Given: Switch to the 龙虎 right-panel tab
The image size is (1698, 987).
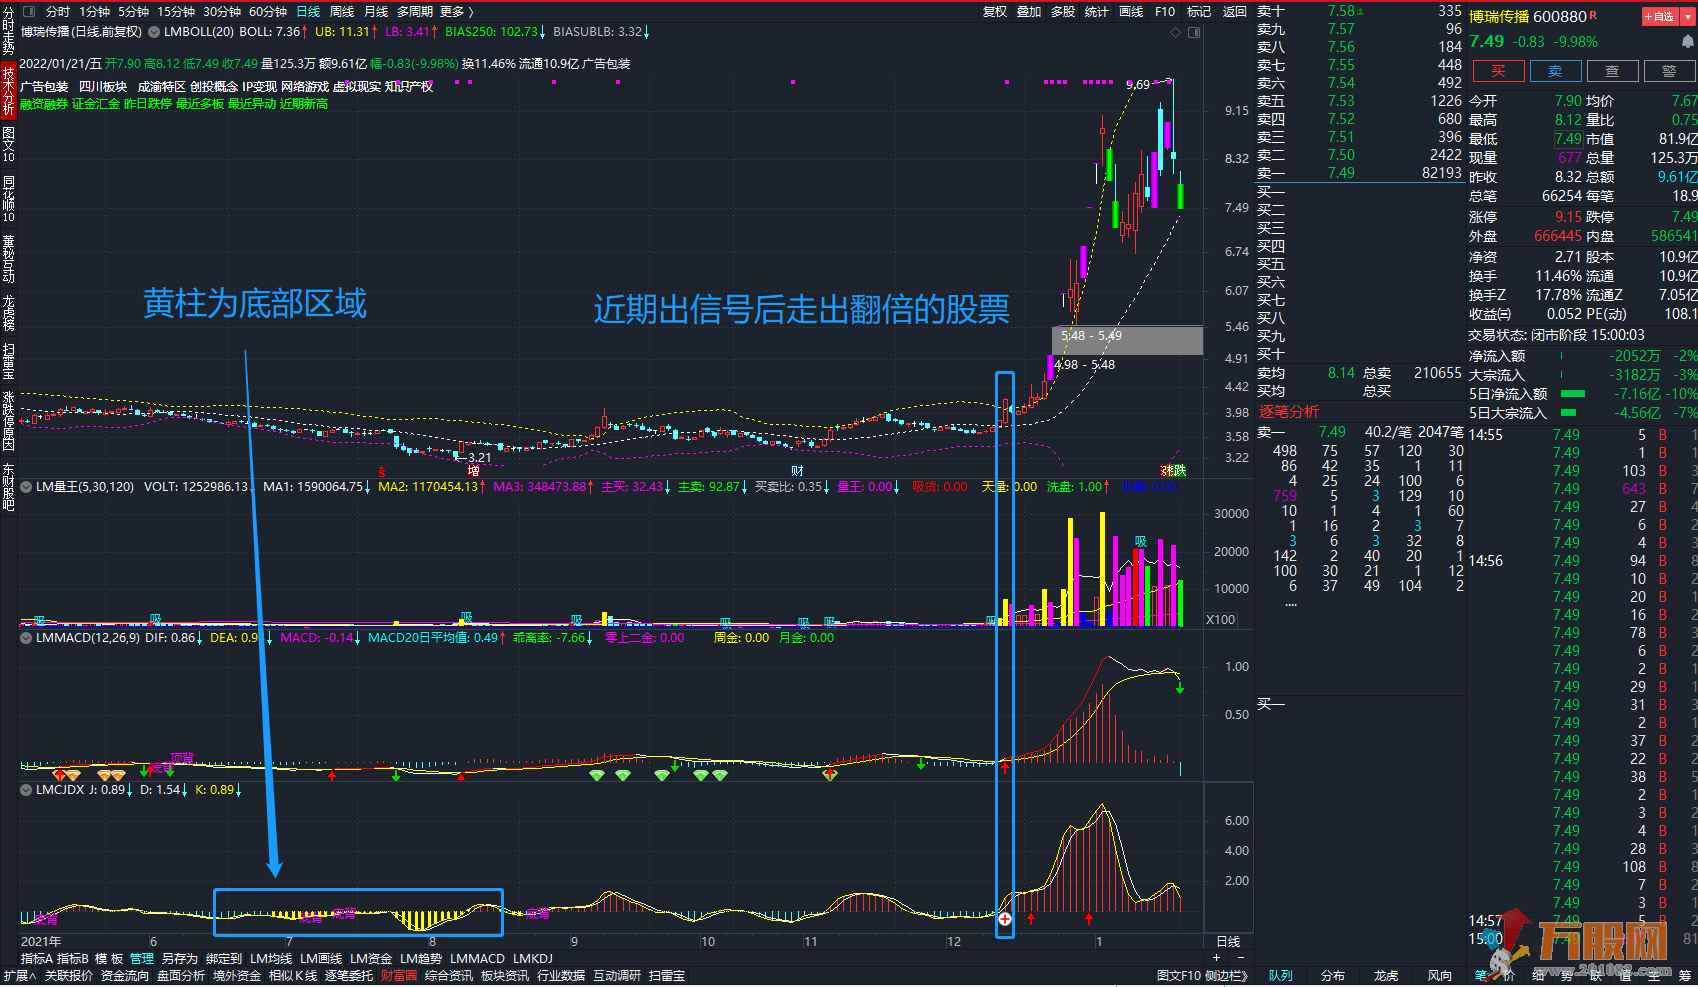Looking at the screenshot, I should (x=1386, y=976).
